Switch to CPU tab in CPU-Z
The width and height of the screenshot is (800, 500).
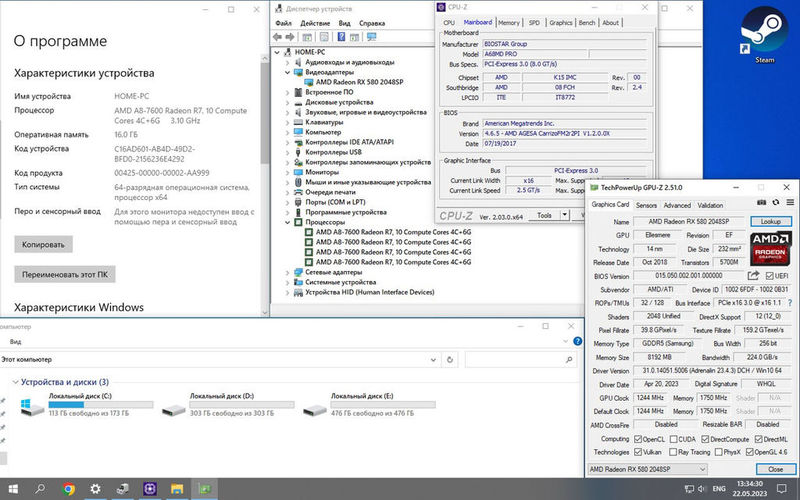coord(449,22)
